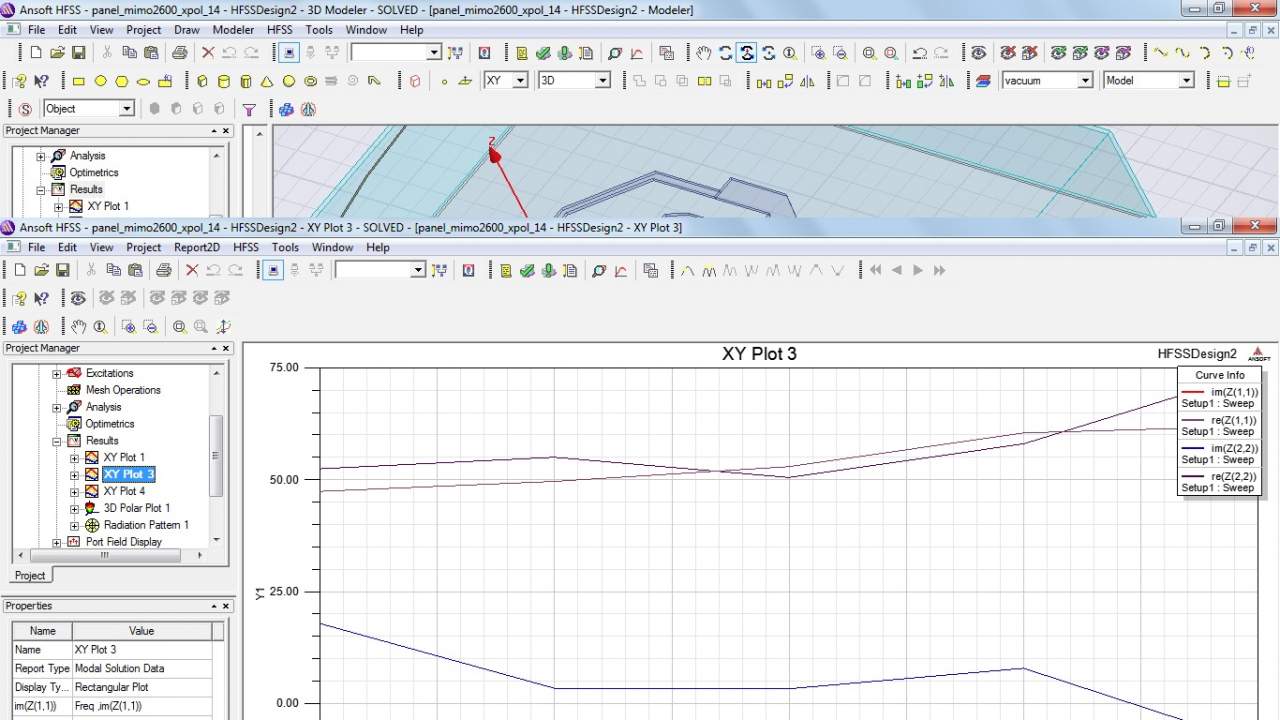
Task: Toggle the first marker mode icon in plot toolbar
Action: coord(687,270)
